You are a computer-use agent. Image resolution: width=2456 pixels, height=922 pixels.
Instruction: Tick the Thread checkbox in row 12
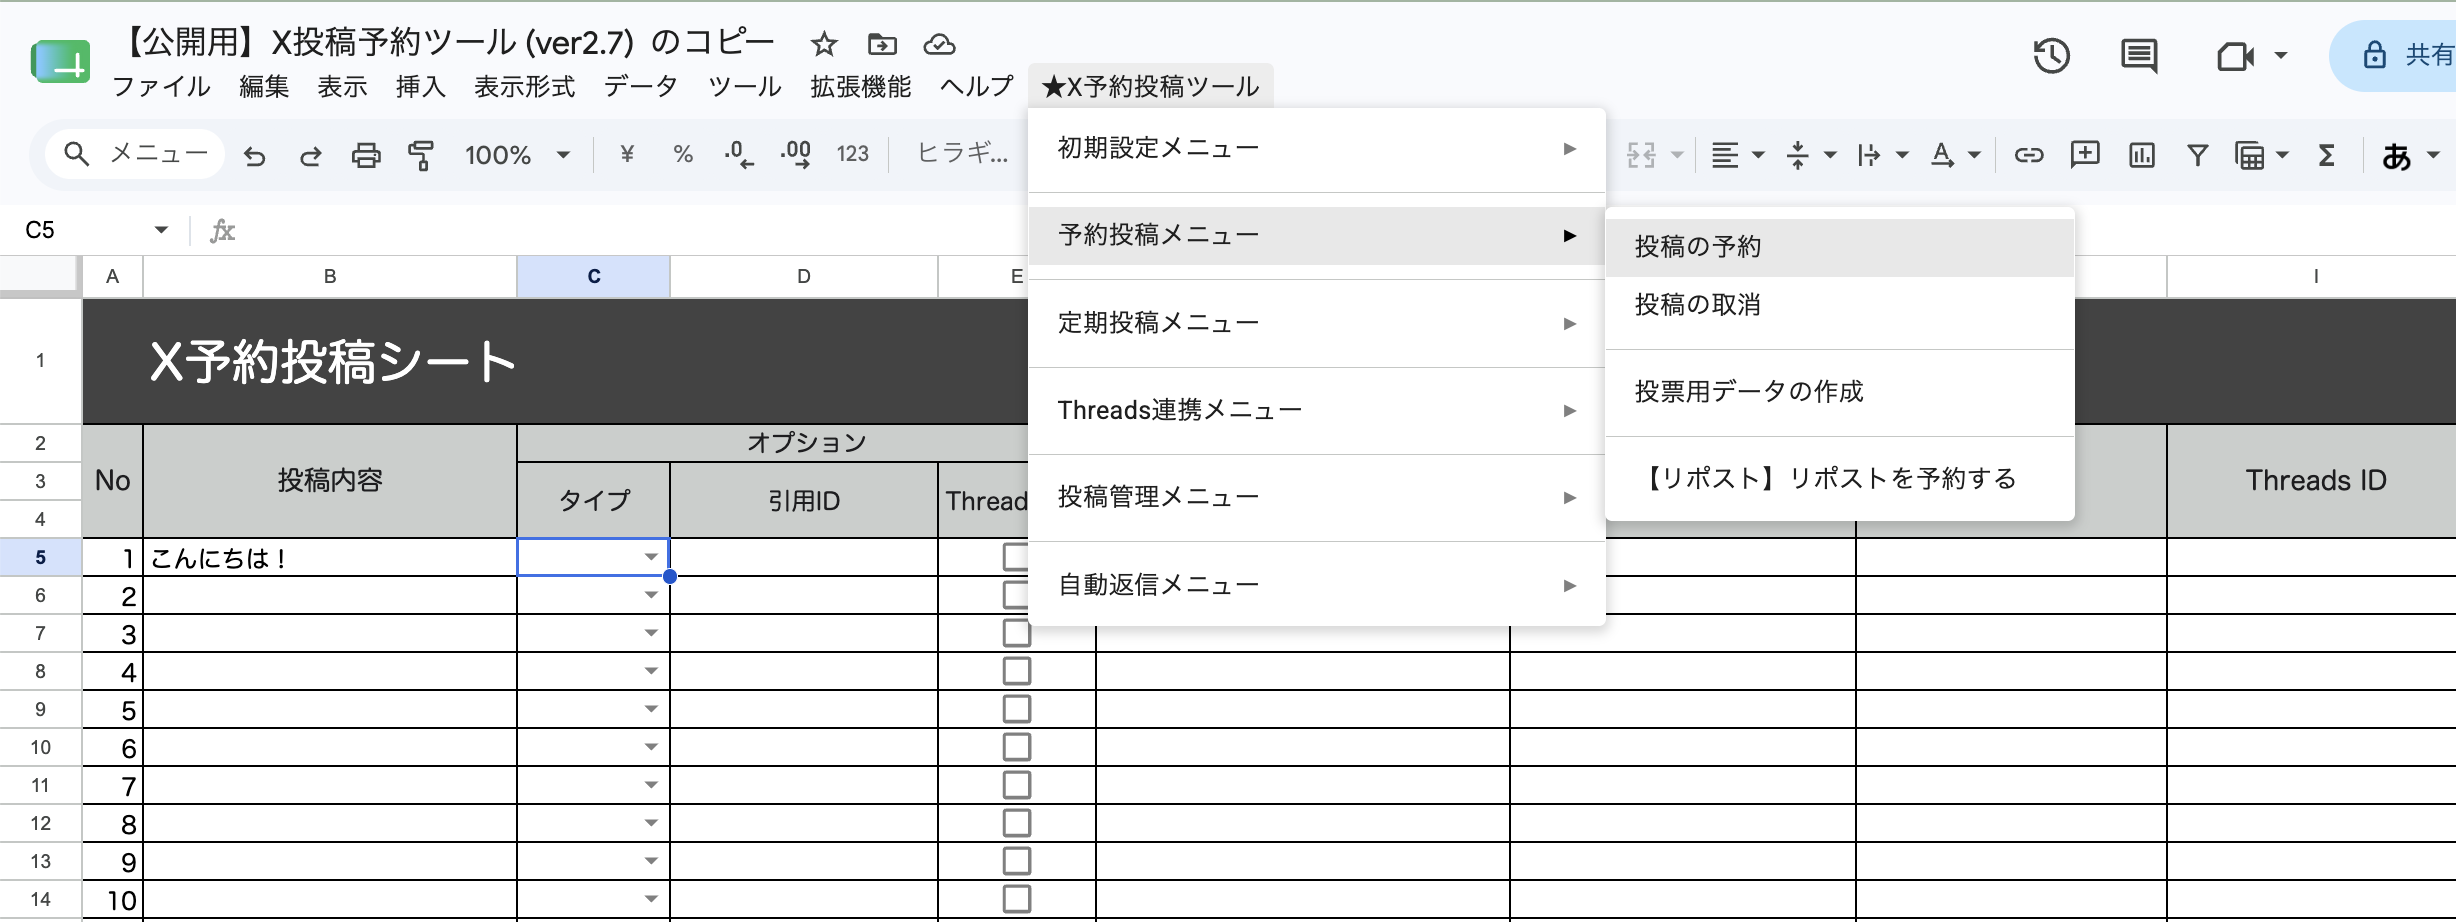(x=1016, y=823)
